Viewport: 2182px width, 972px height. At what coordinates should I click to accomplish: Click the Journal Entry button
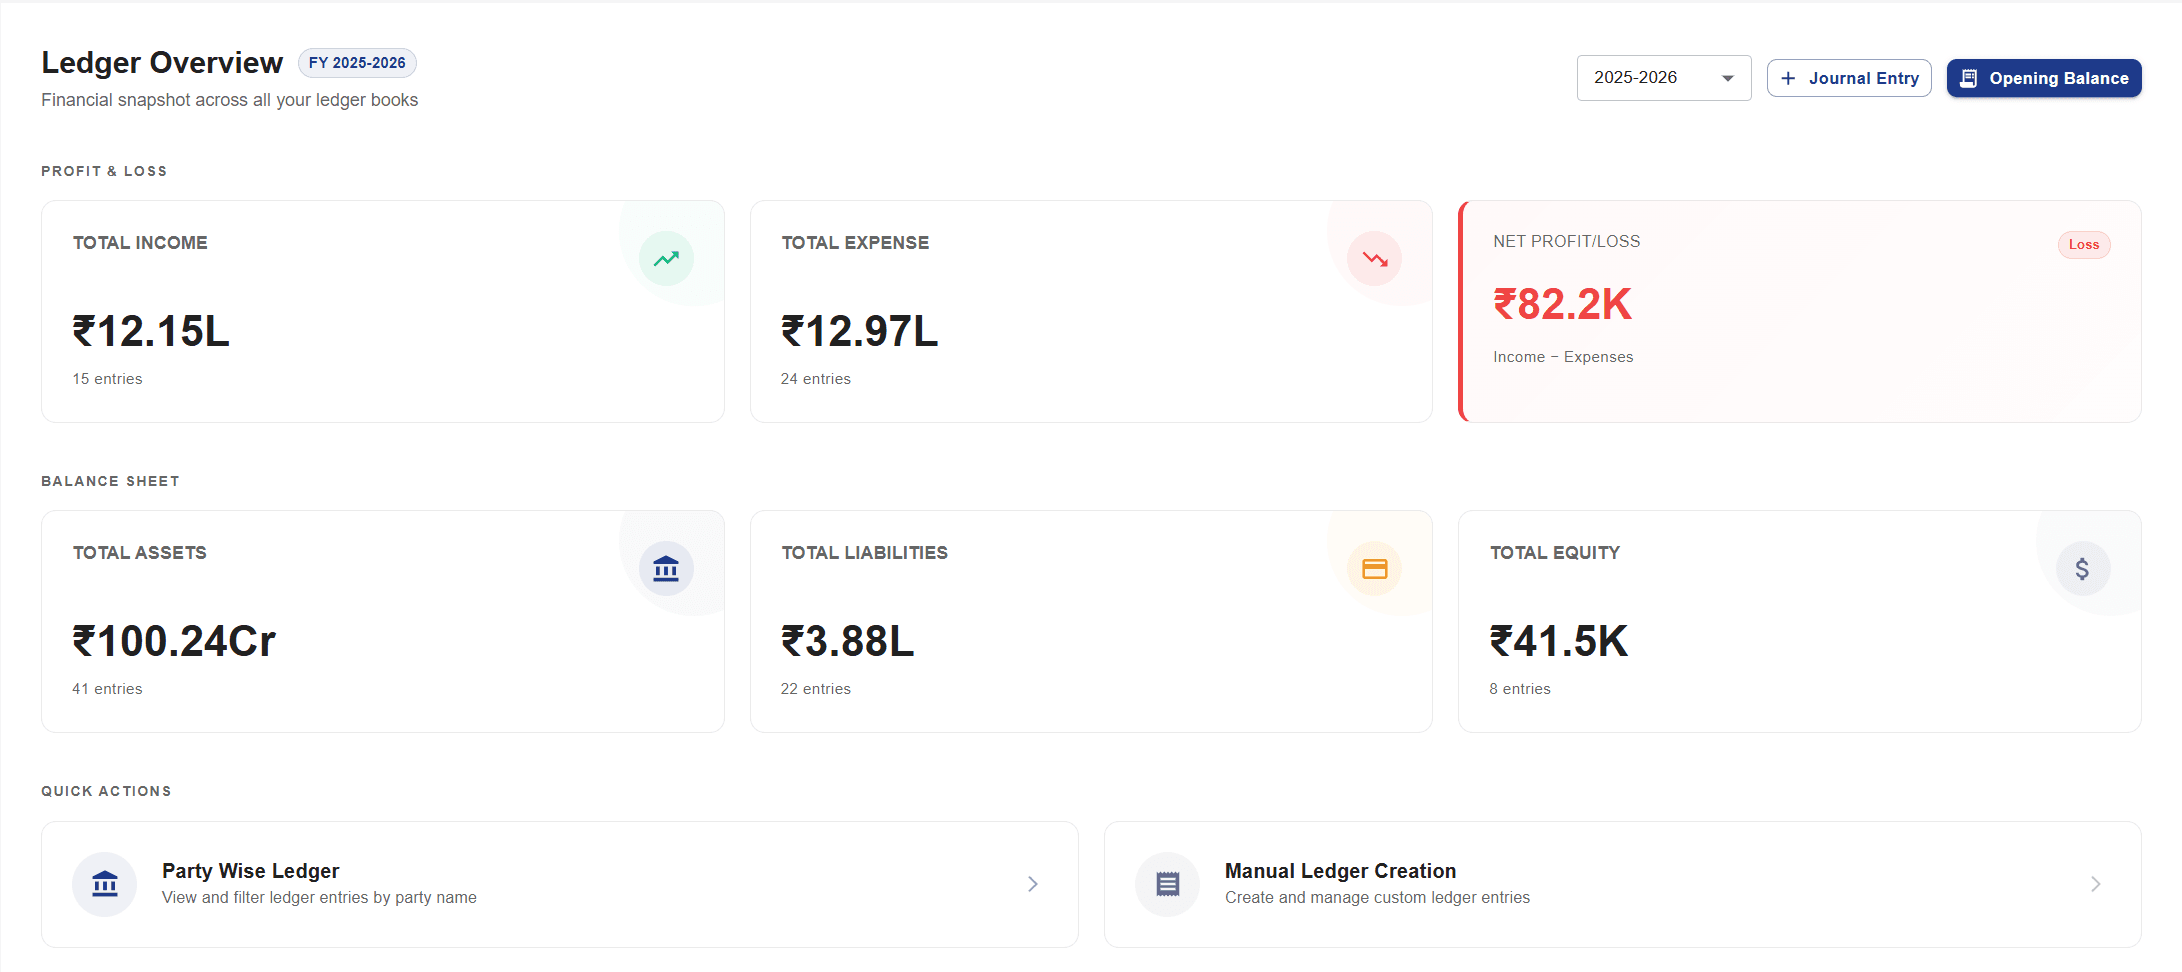click(1849, 78)
